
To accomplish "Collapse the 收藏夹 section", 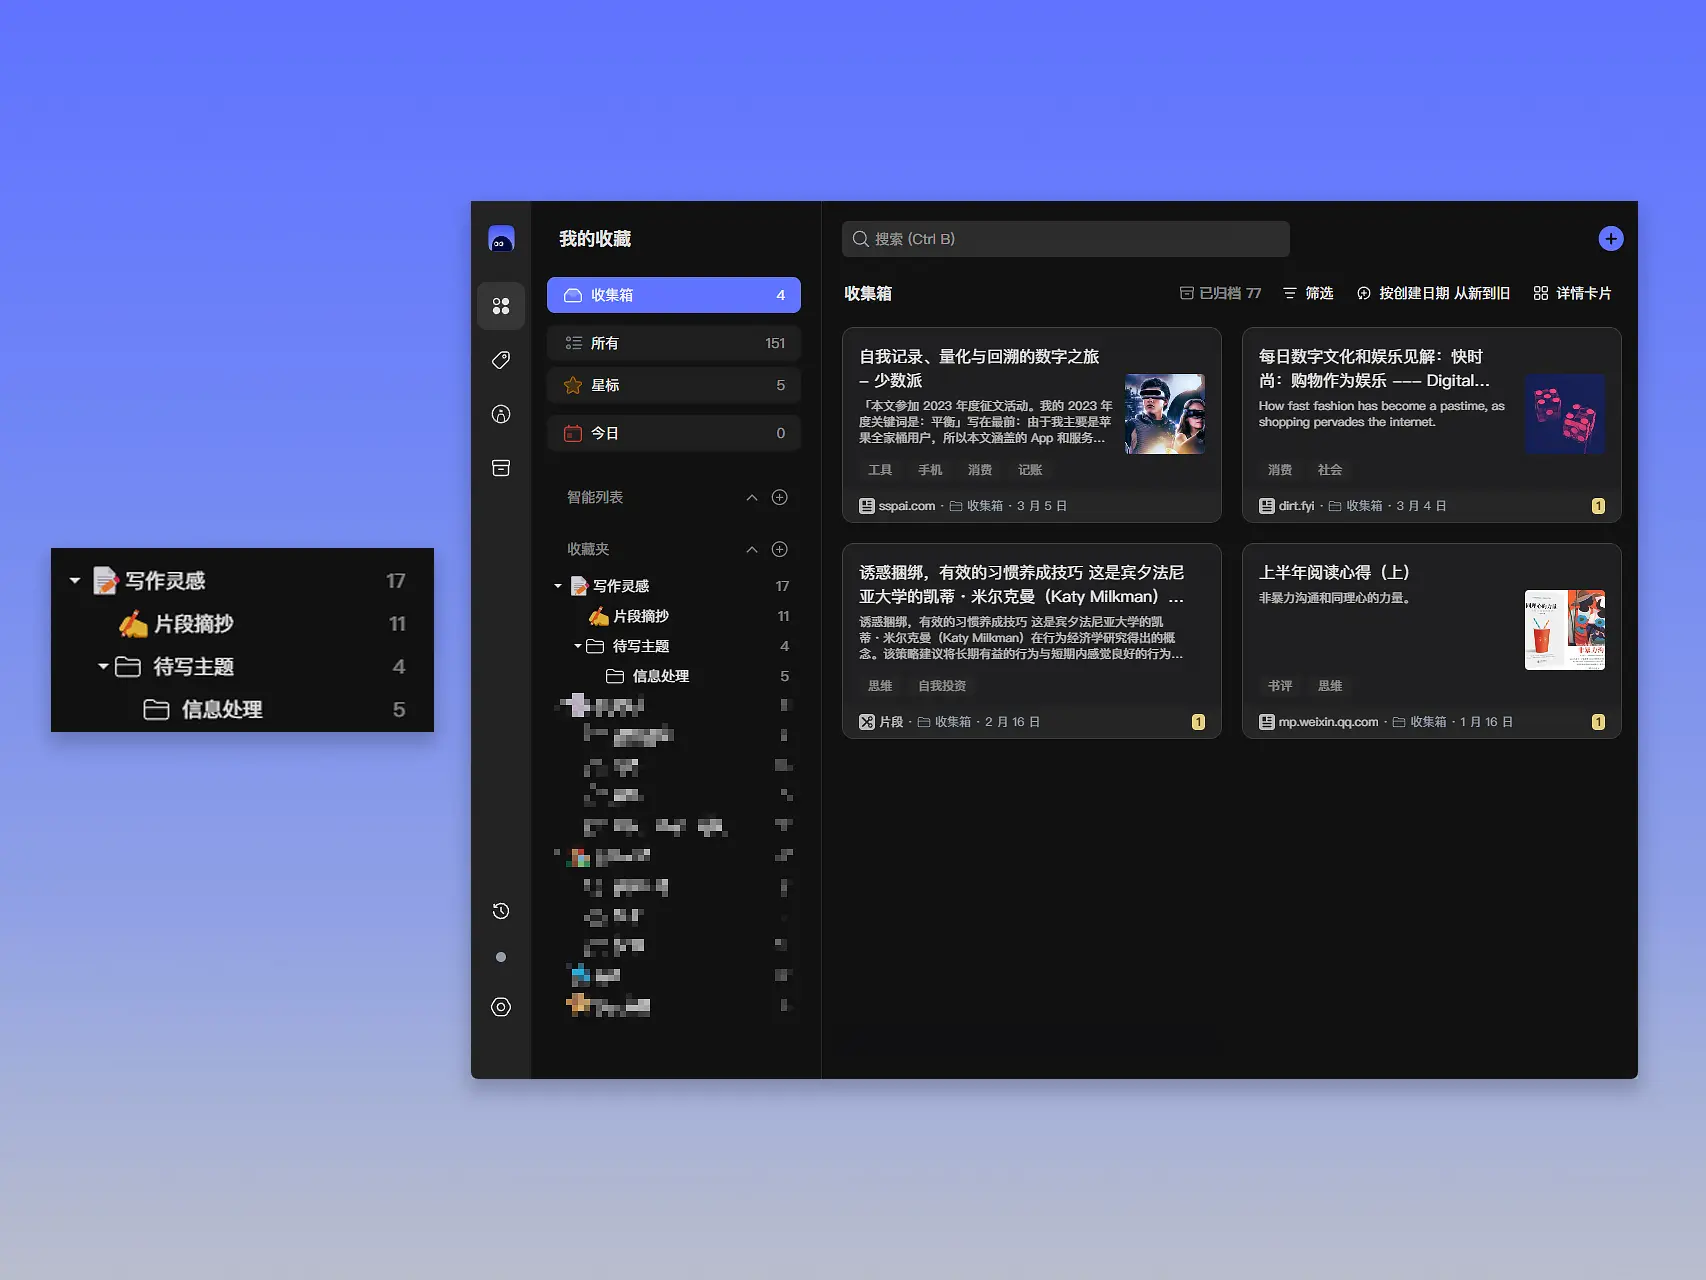I will coord(752,549).
